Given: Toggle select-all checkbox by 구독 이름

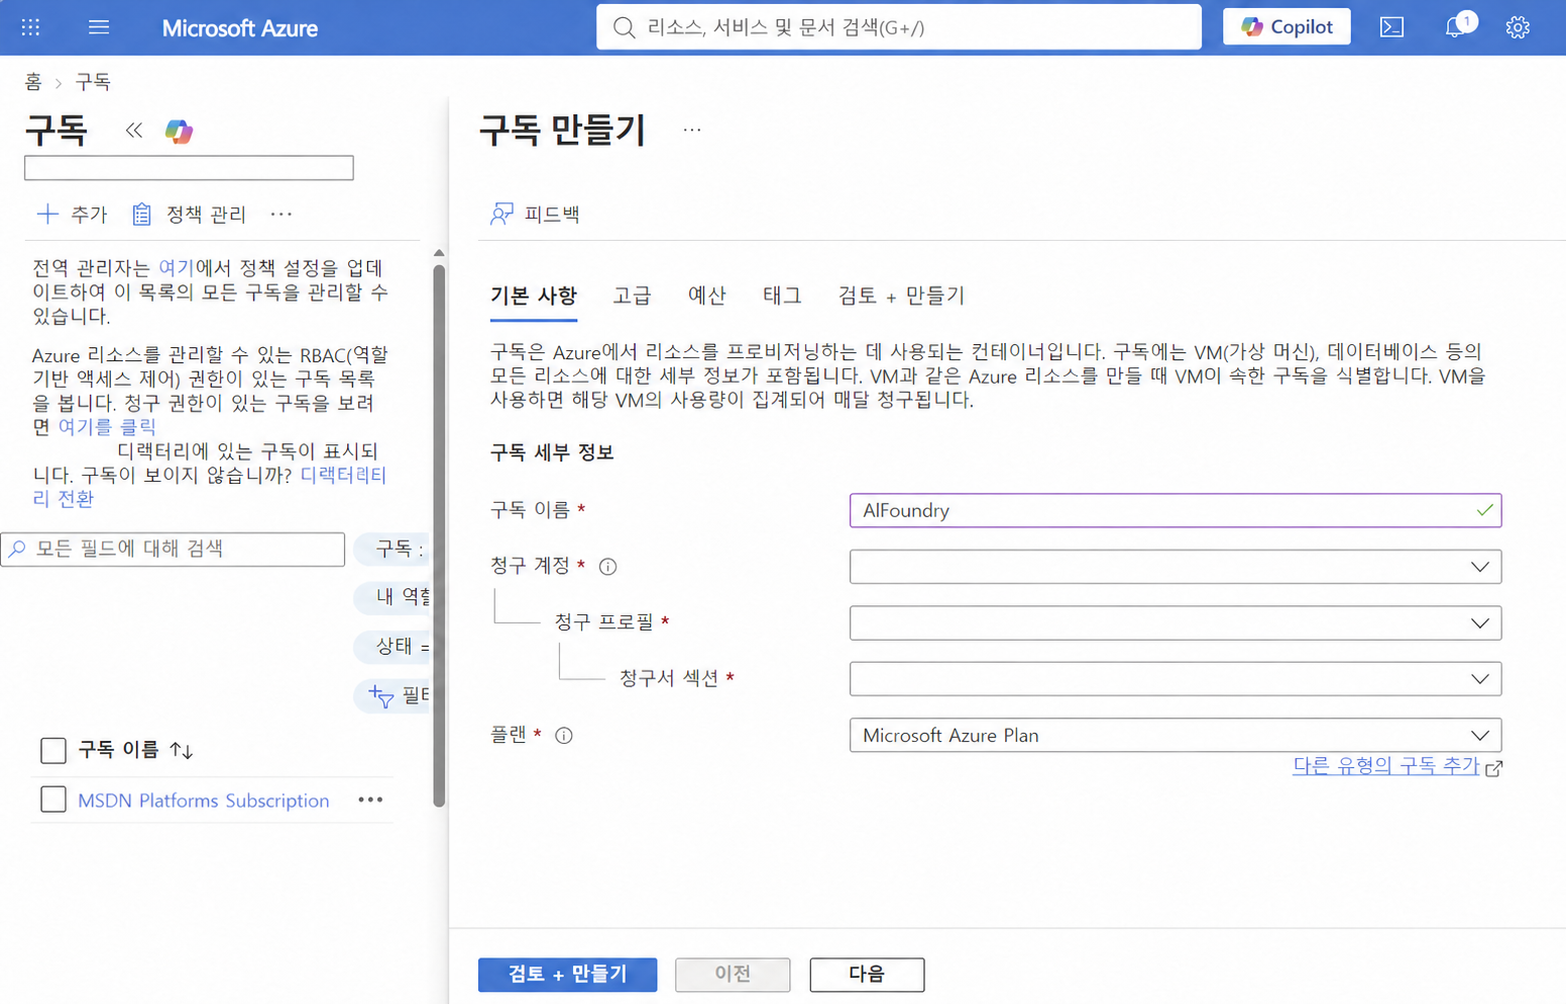Looking at the screenshot, I should pos(53,750).
